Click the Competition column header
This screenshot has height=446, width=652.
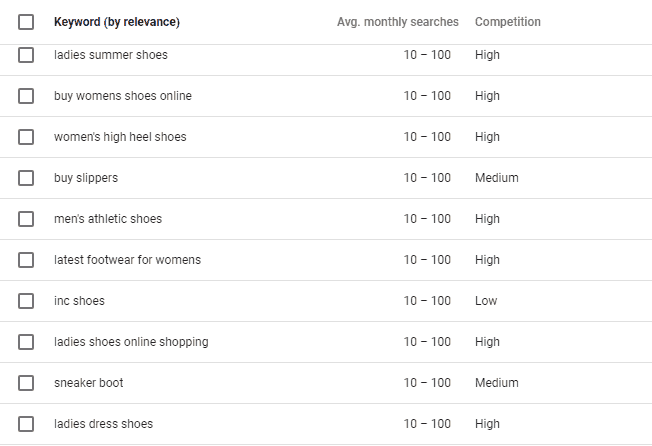point(508,22)
